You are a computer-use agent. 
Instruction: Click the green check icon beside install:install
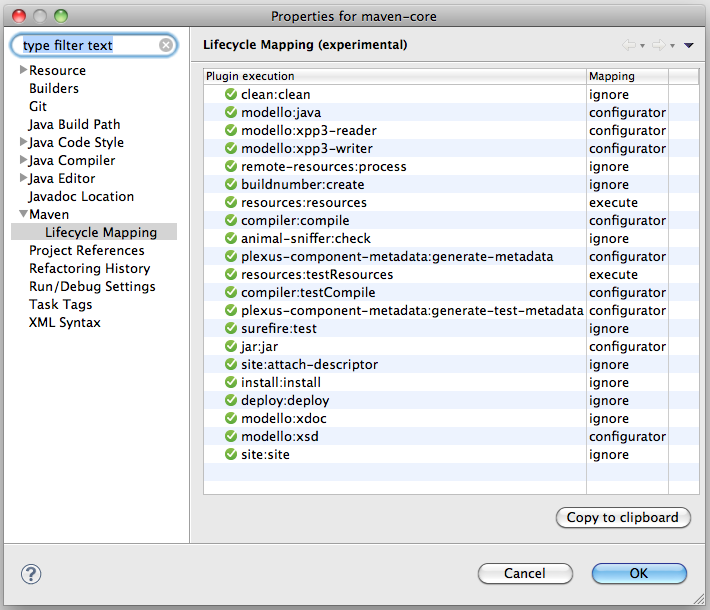231,382
